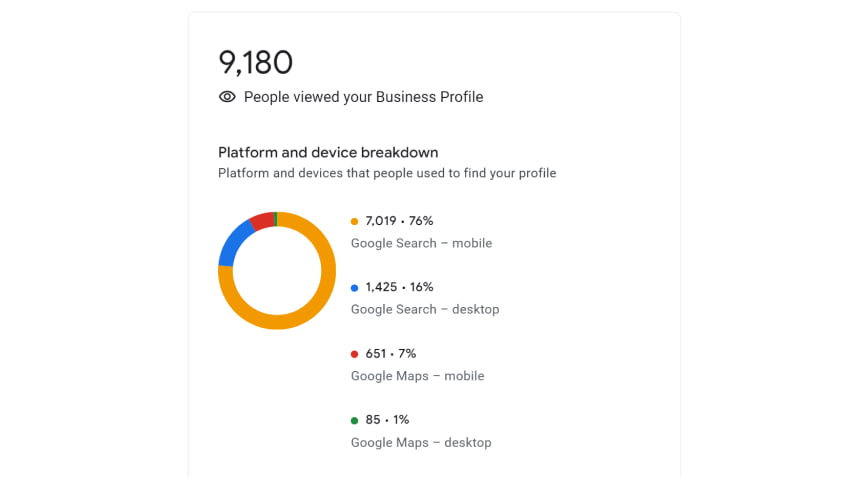Select the thin green donut chart segment

tap(275, 219)
